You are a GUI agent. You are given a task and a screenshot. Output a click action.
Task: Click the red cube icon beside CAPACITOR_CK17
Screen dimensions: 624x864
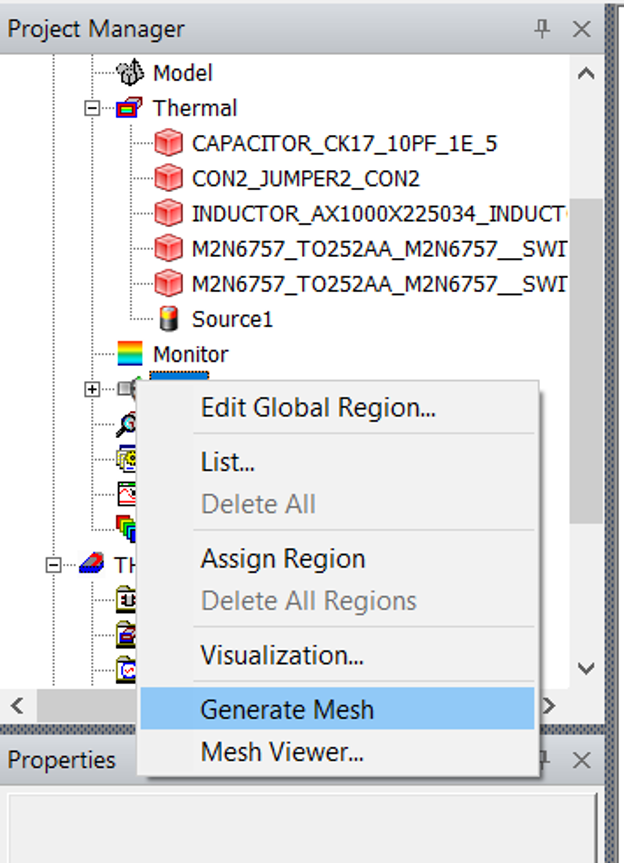168,144
